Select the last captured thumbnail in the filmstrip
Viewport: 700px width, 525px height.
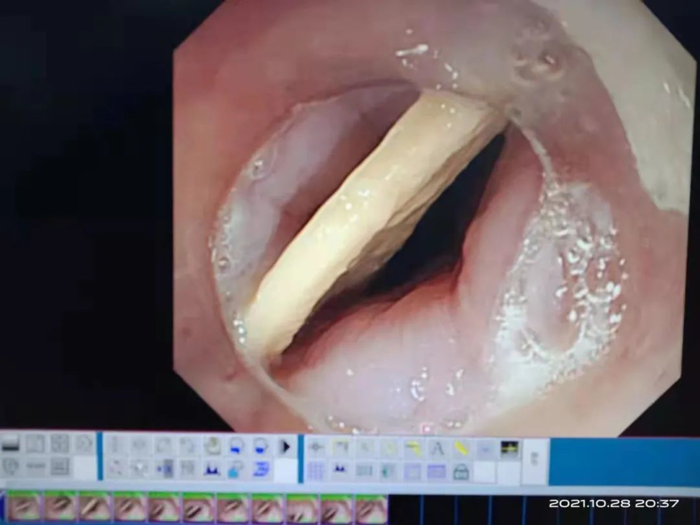pyautogui.click(x=371, y=508)
